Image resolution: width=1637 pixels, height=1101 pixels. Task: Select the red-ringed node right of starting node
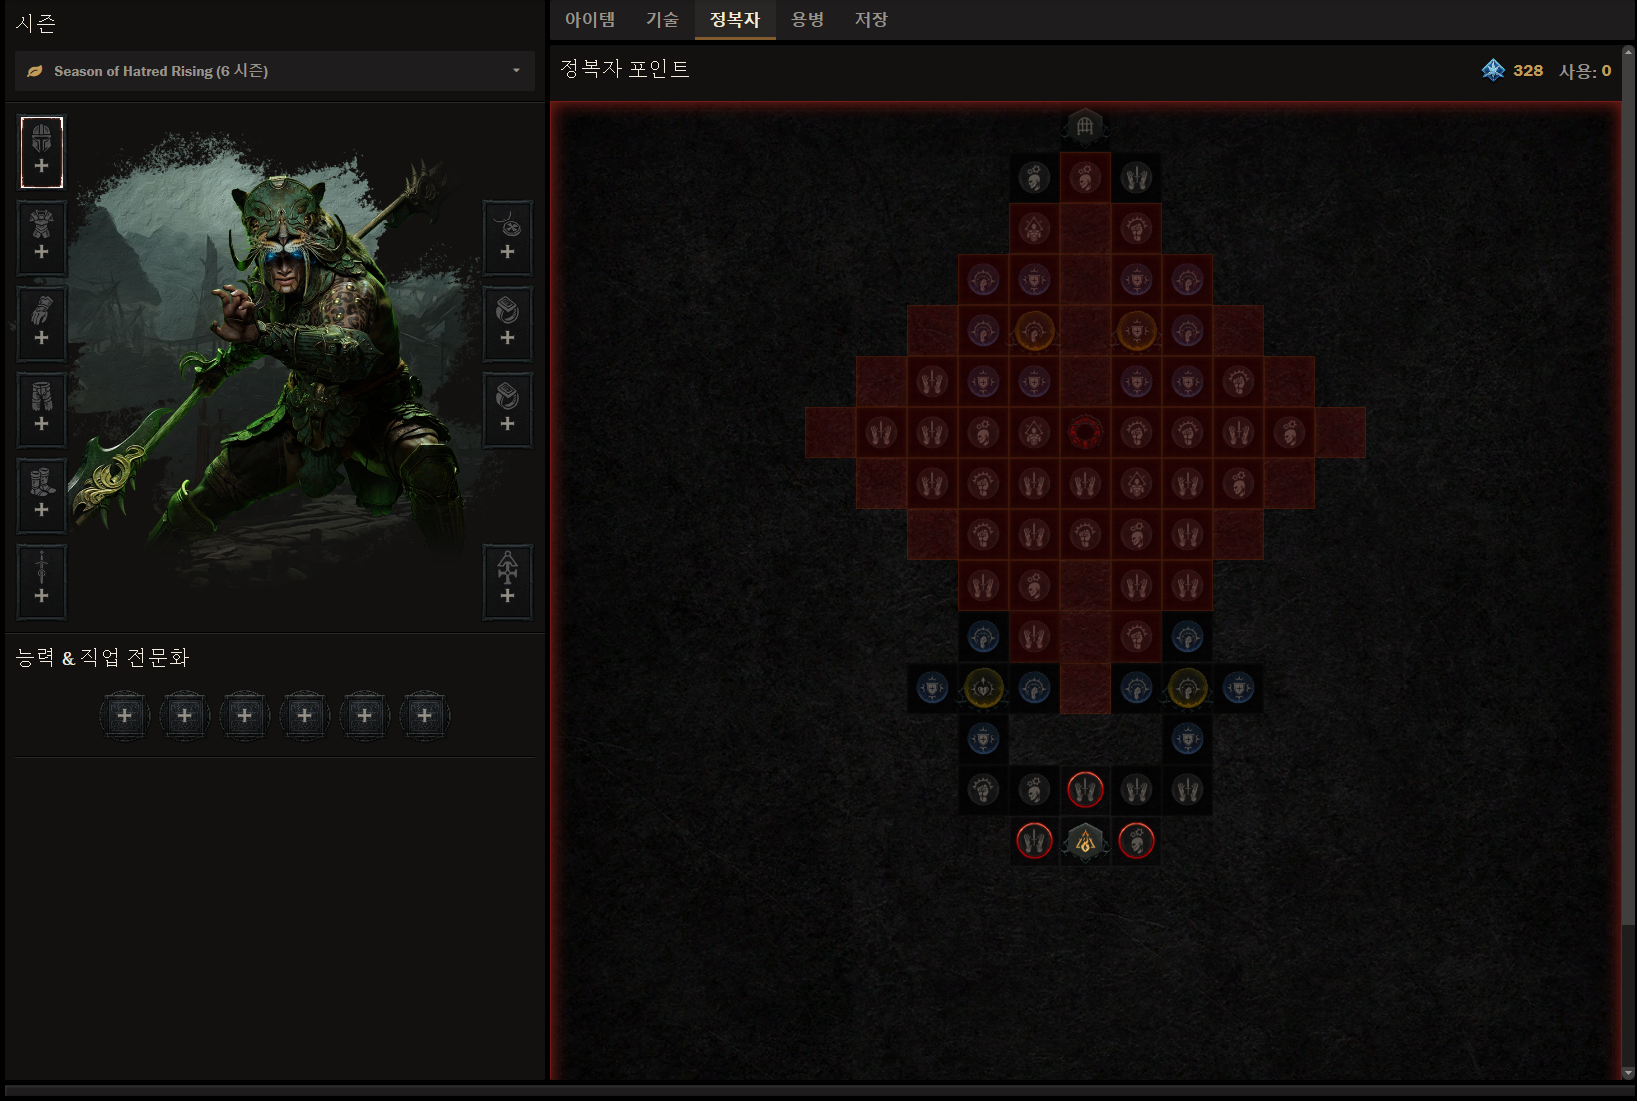pyautogui.click(x=1136, y=841)
